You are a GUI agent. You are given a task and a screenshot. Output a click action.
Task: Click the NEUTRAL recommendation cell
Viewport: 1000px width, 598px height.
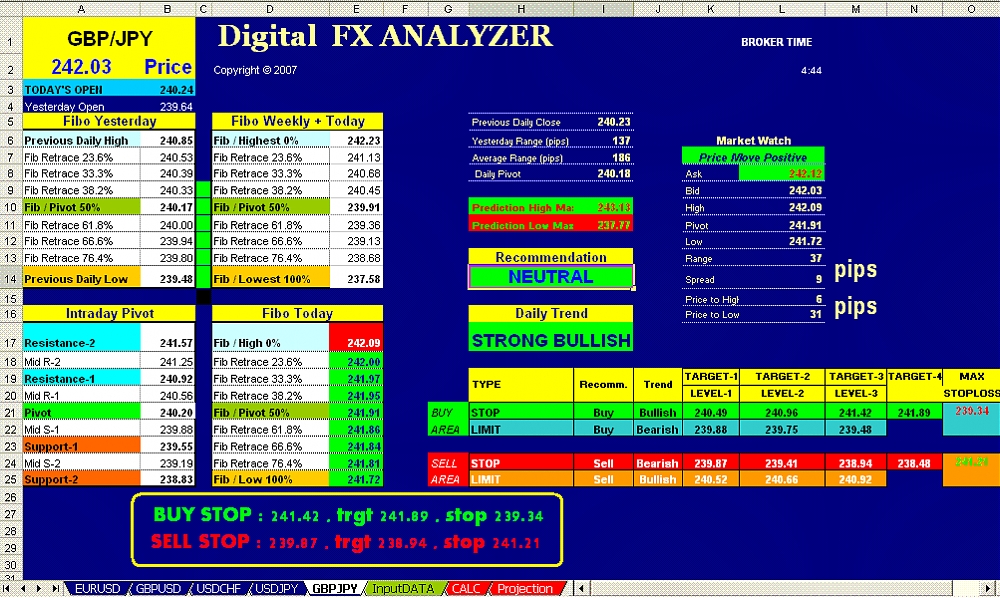(x=550, y=277)
